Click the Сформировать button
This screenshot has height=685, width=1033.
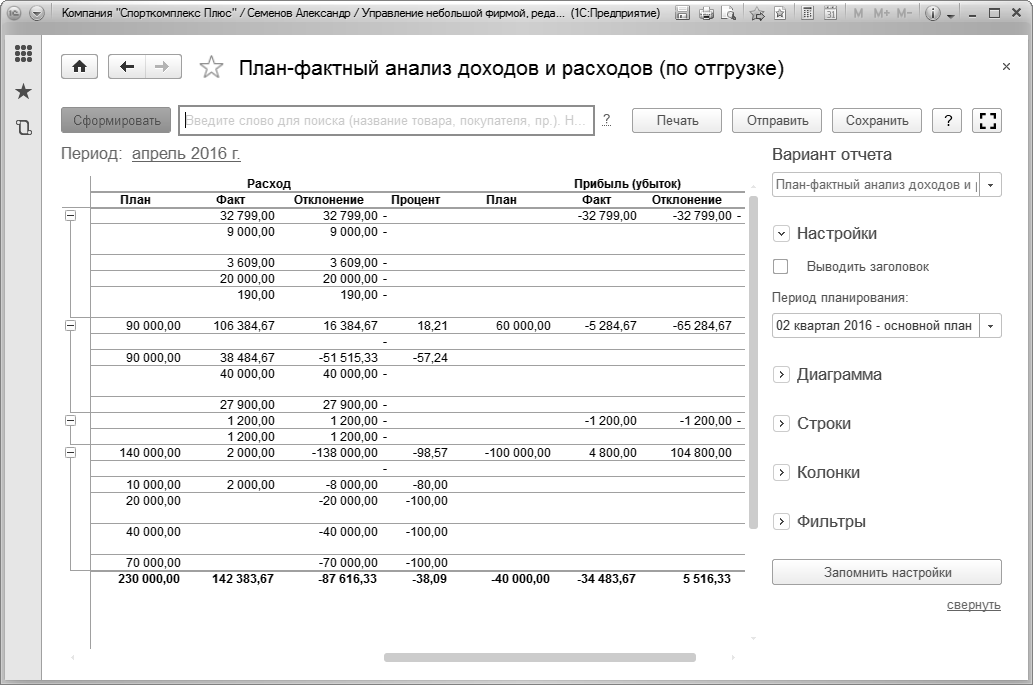coord(116,121)
